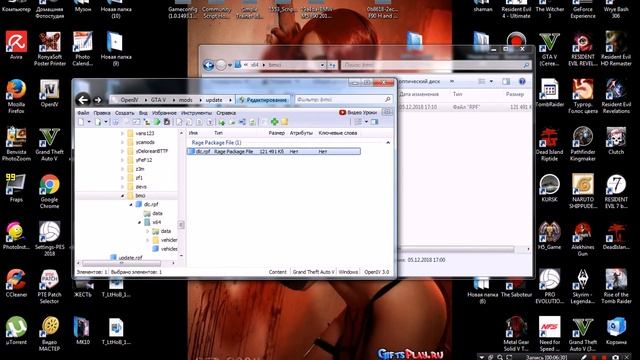Click the yellow folder toolbar icon in OpenIV
Image resolution: width=640 pixels, height=360 pixels.
coord(284,122)
